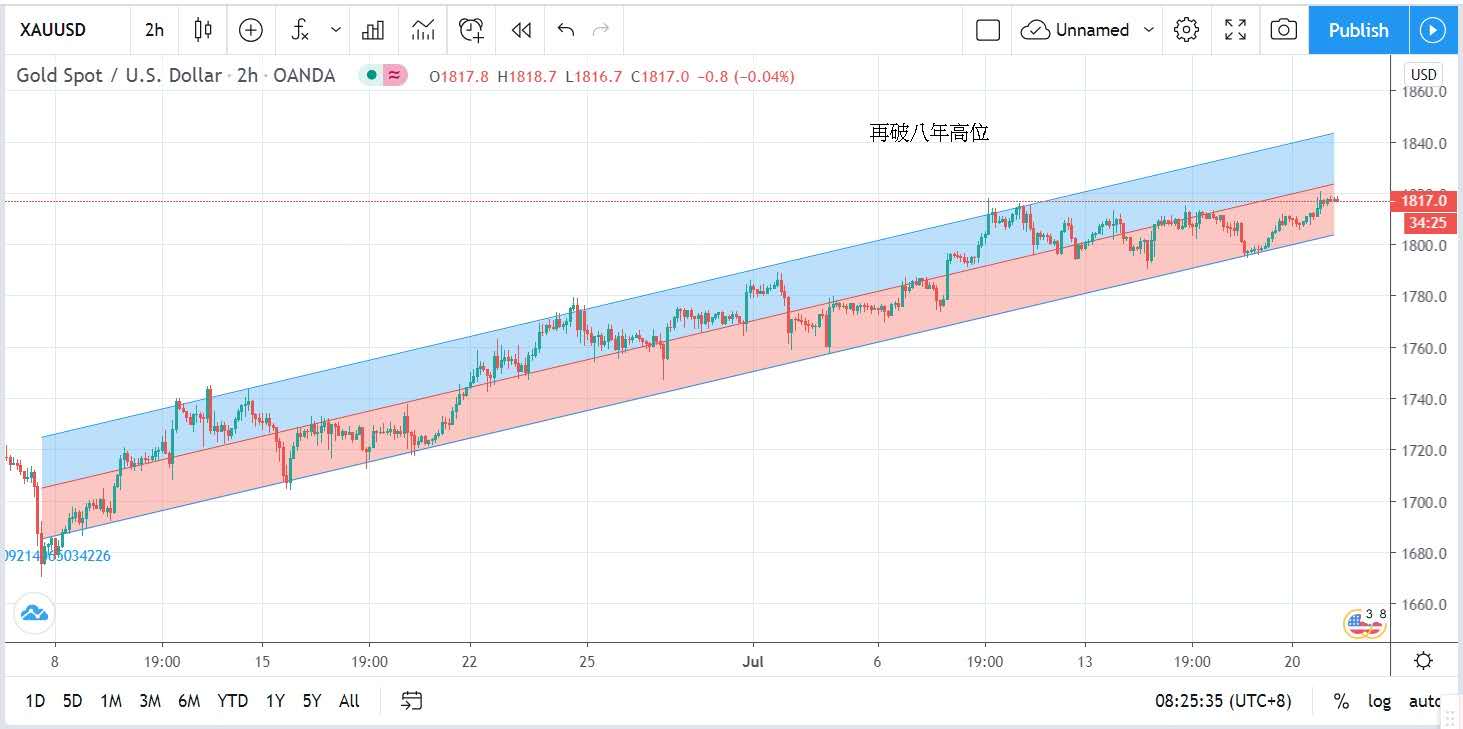This screenshot has width=1463, height=729.
Task: Expand the Unnamed layout dropdown arrow
Action: [x=1149, y=30]
